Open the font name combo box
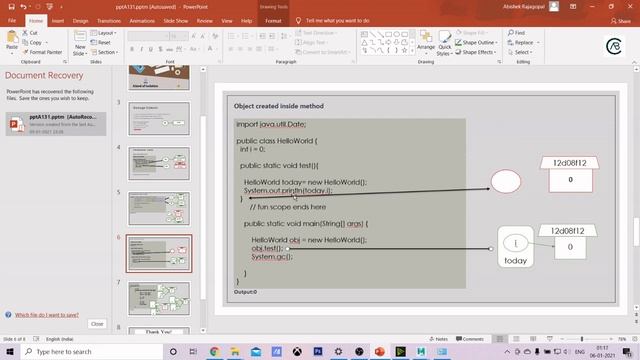 (x=148, y=36)
